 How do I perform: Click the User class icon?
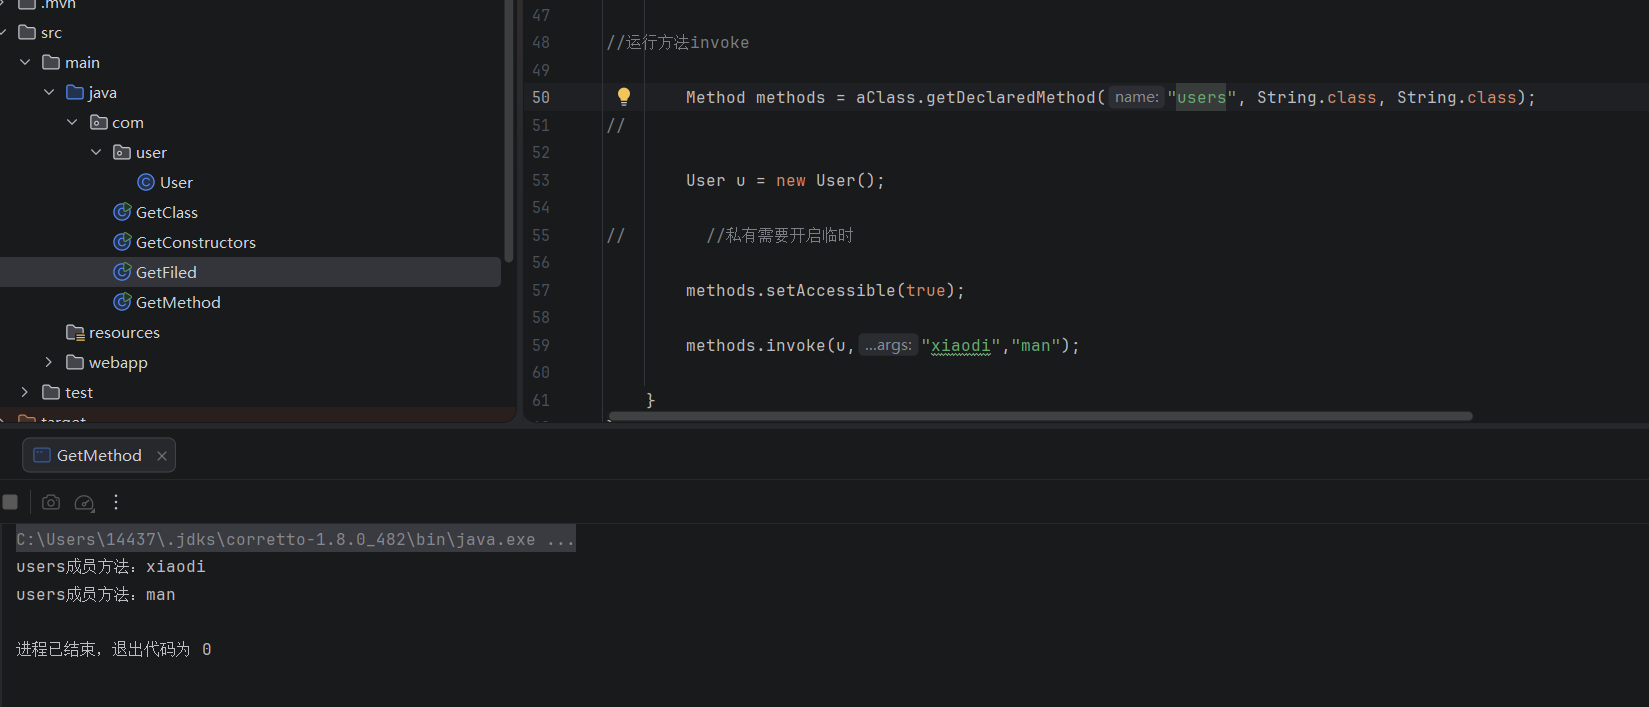pyautogui.click(x=146, y=182)
